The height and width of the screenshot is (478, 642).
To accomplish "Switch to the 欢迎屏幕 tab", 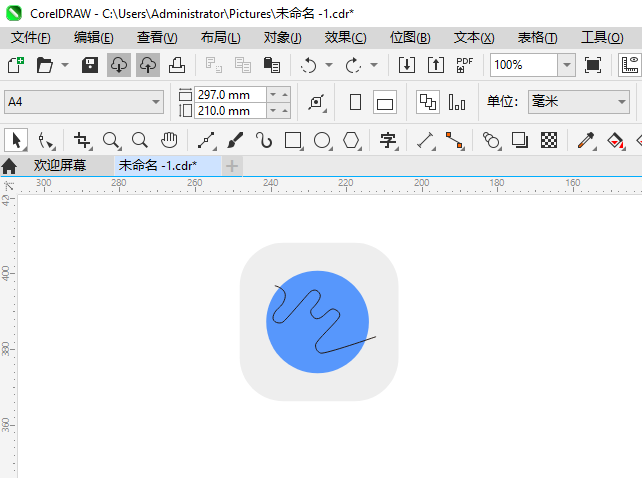I will coord(60,165).
